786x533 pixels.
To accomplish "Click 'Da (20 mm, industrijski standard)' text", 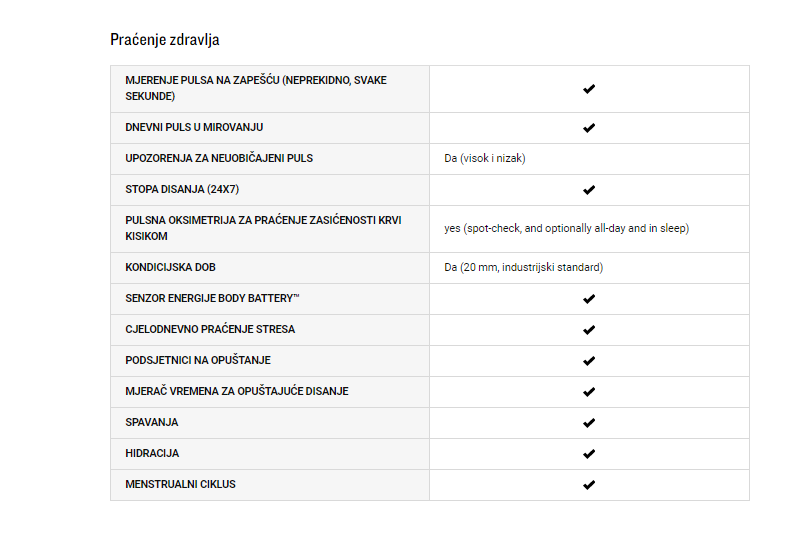I will click(524, 267).
